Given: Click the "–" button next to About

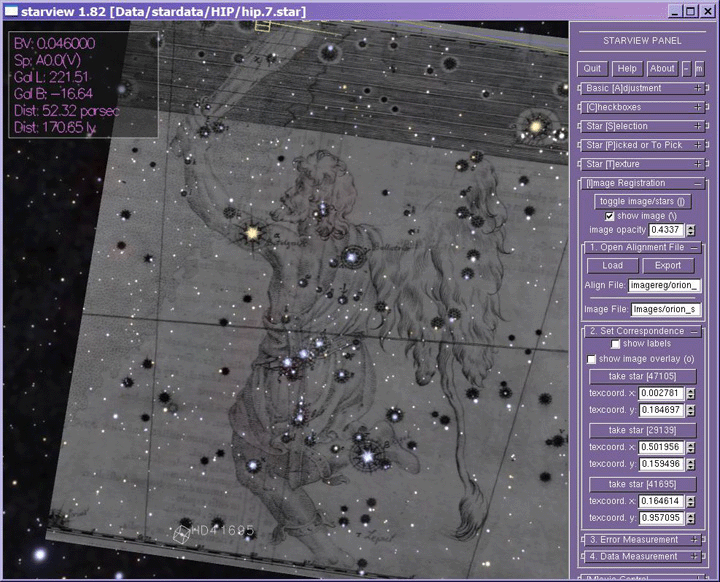Looking at the screenshot, I should pos(686,69).
